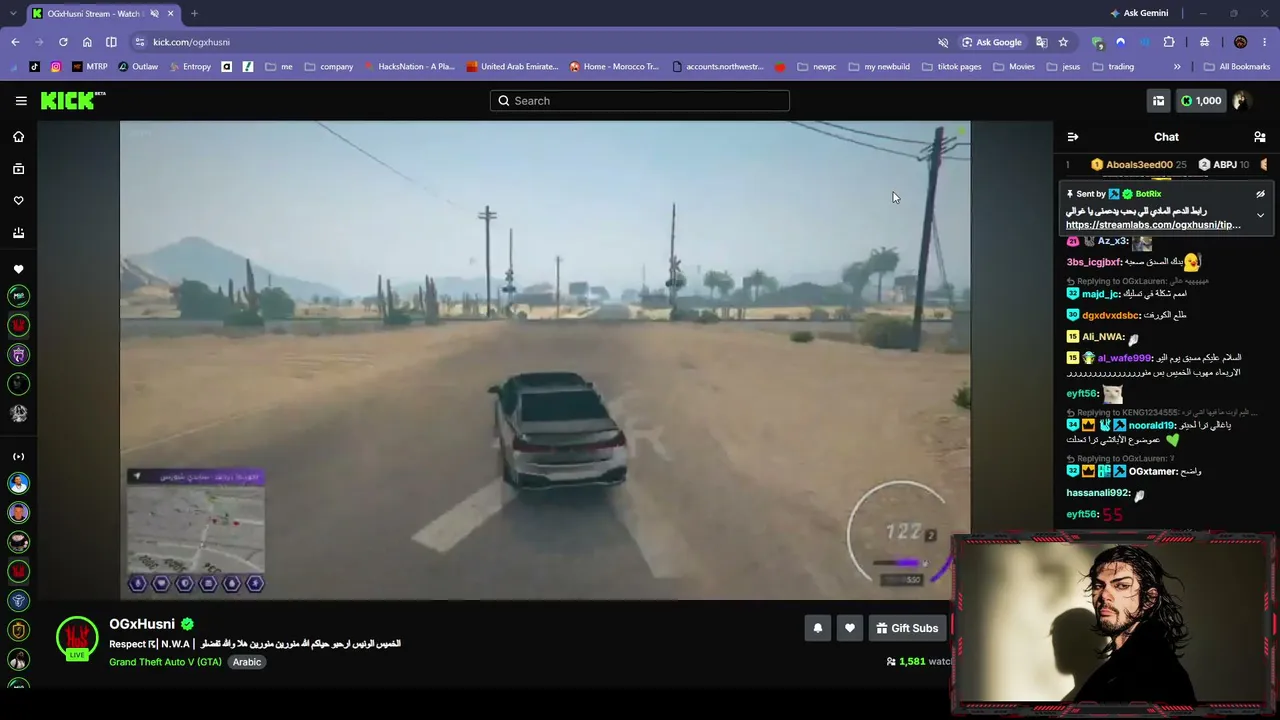Toggle notifications bell for OGxHusni

(x=818, y=628)
